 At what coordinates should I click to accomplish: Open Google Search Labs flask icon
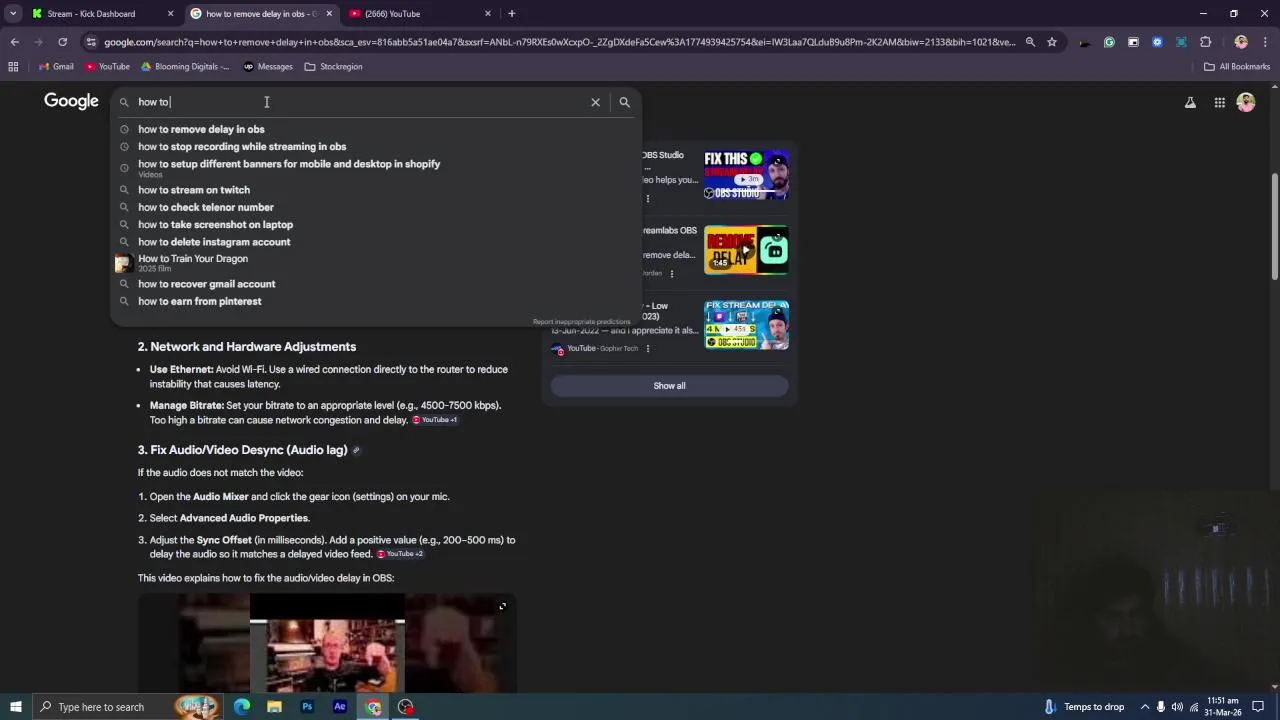point(1190,102)
